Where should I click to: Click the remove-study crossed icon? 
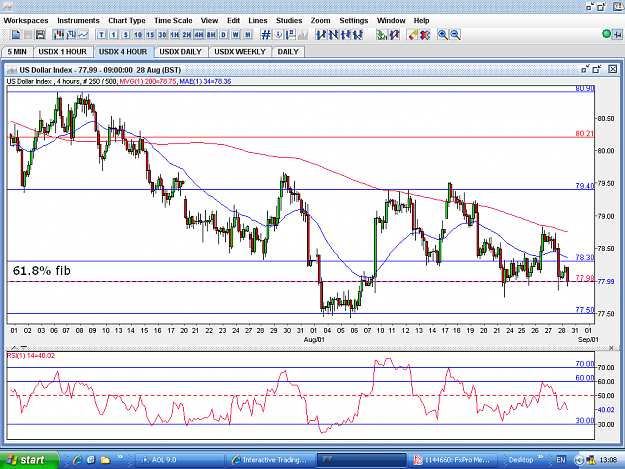click(394, 35)
